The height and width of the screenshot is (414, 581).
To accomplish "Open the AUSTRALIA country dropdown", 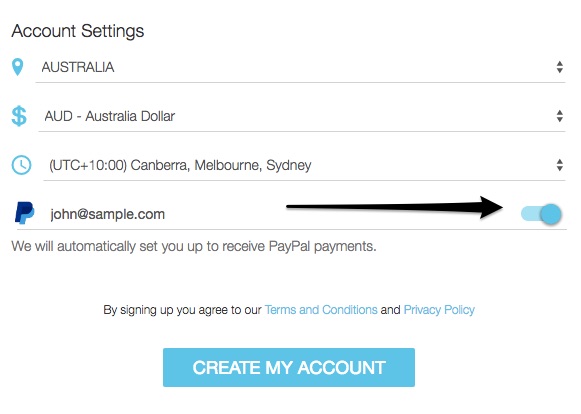I will tap(300, 67).
